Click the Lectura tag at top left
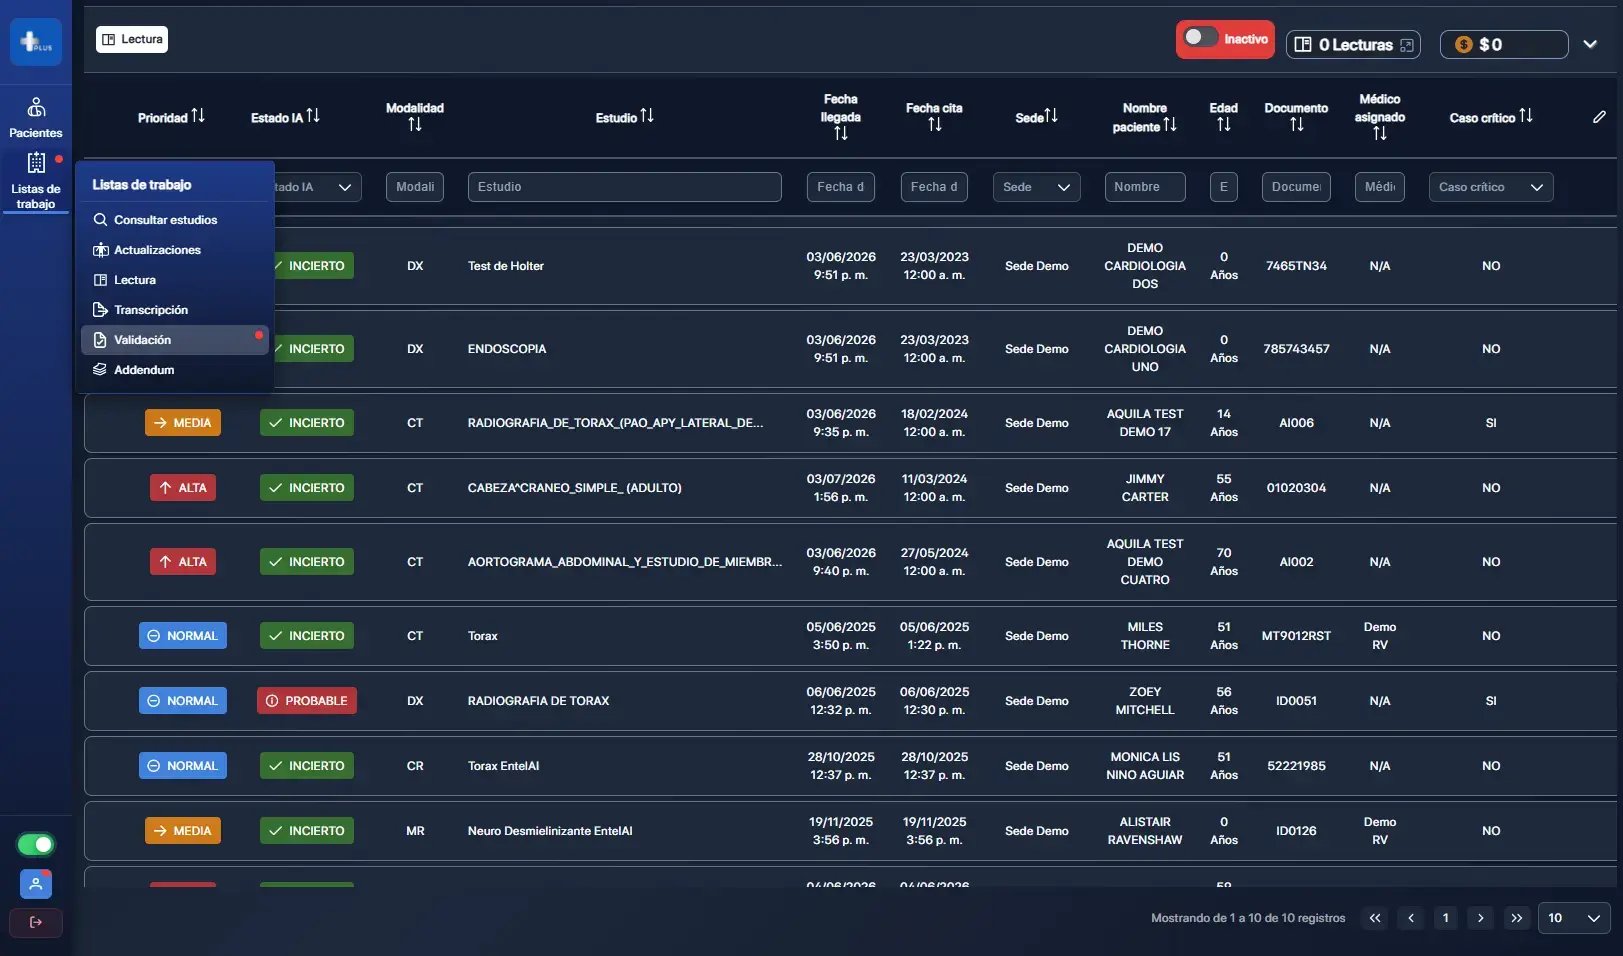The height and width of the screenshot is (956, 1623). pos(132,39)
